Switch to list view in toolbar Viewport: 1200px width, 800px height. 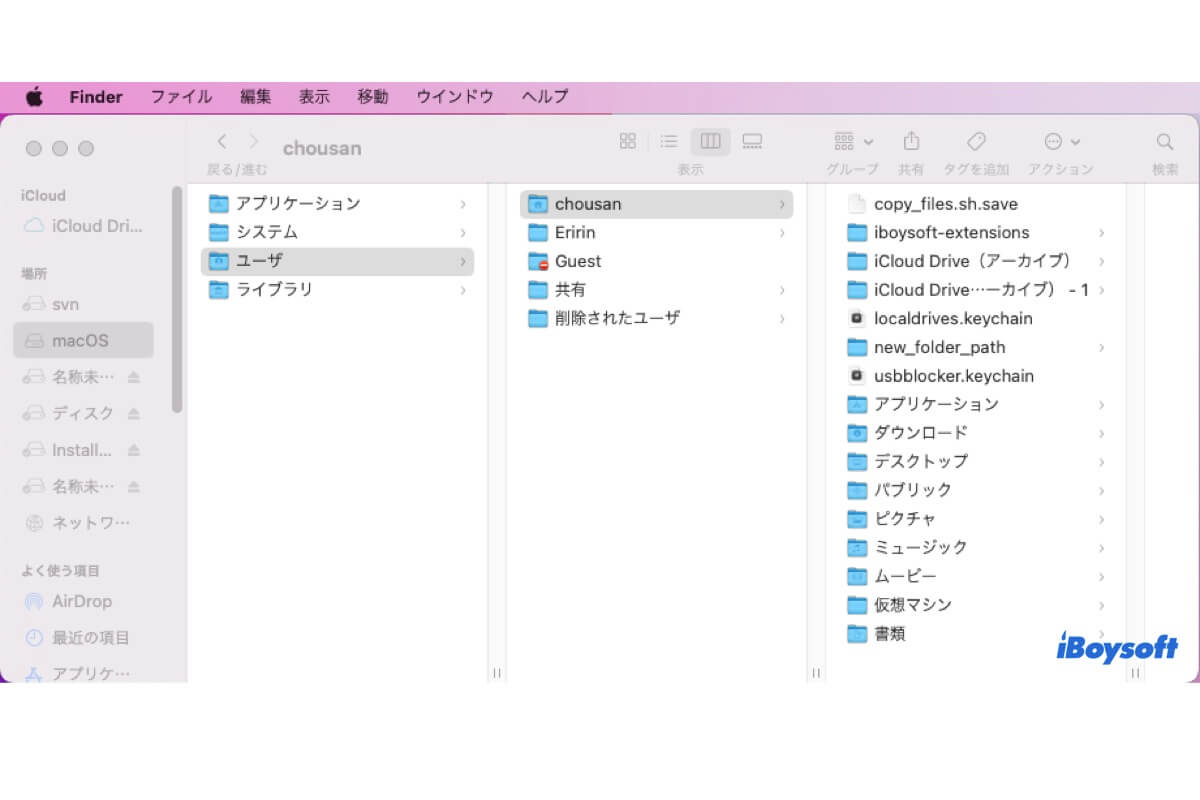tap(669, 142)
